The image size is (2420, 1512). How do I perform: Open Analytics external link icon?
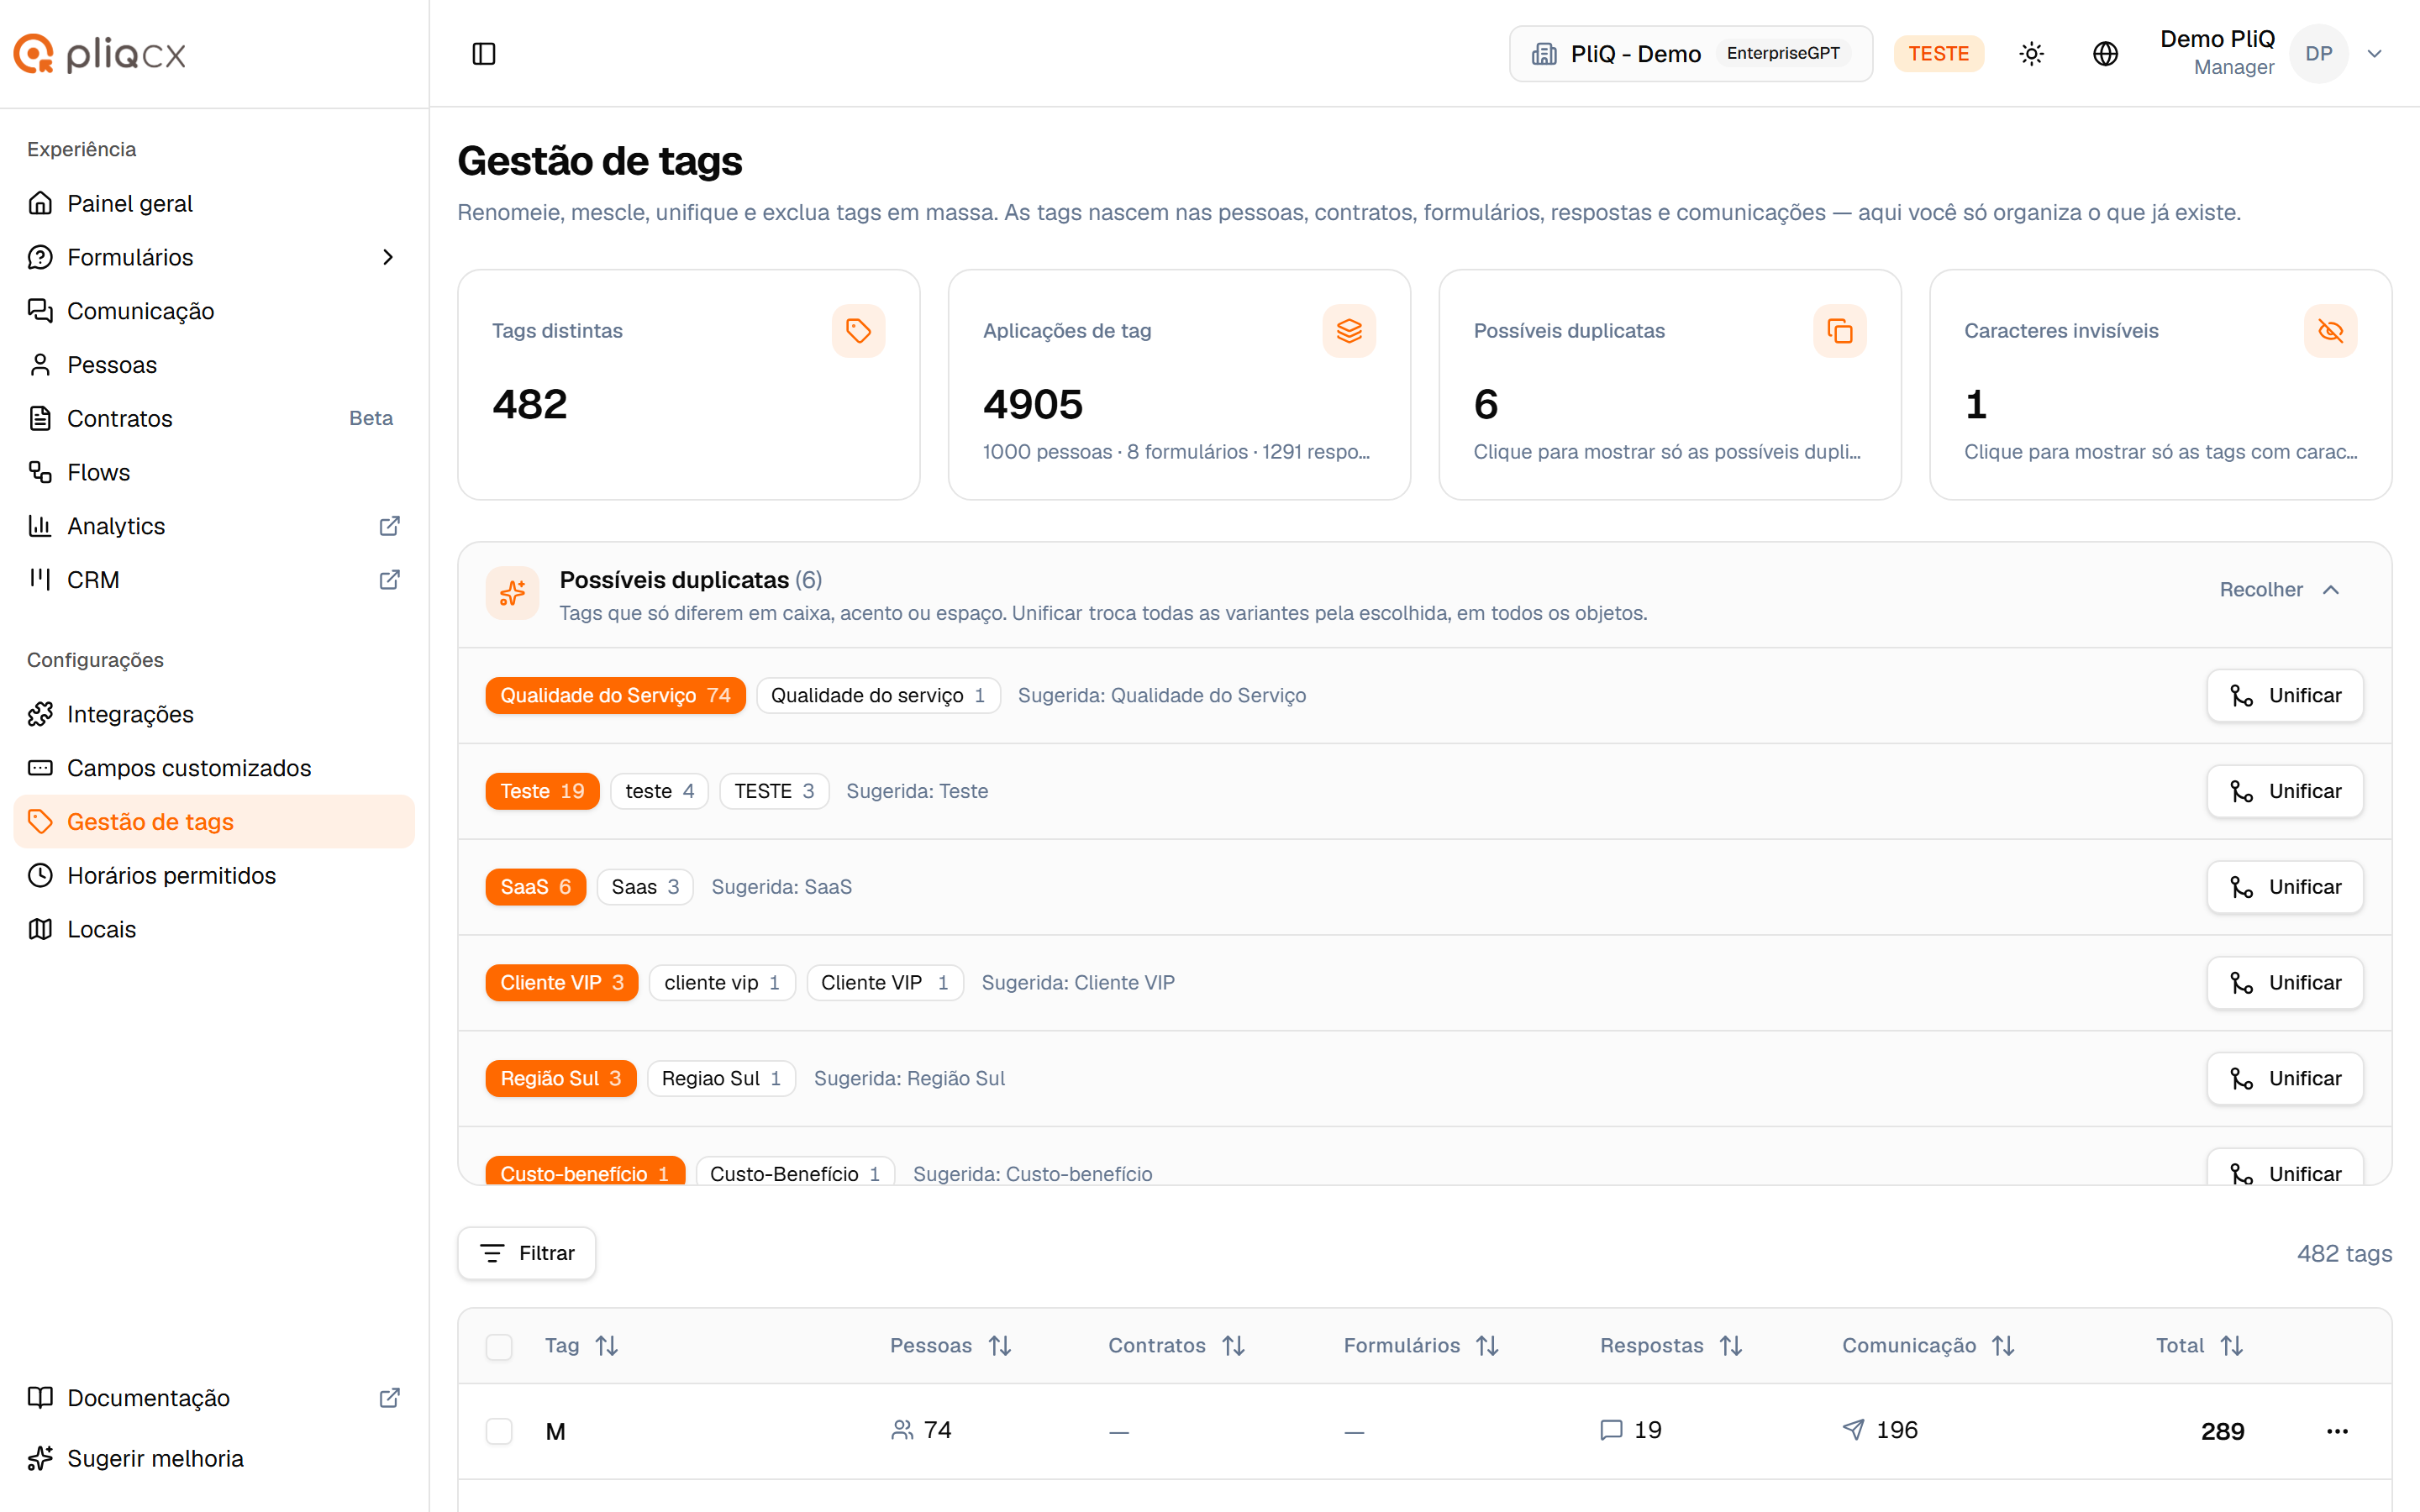(x=390, y=526)
